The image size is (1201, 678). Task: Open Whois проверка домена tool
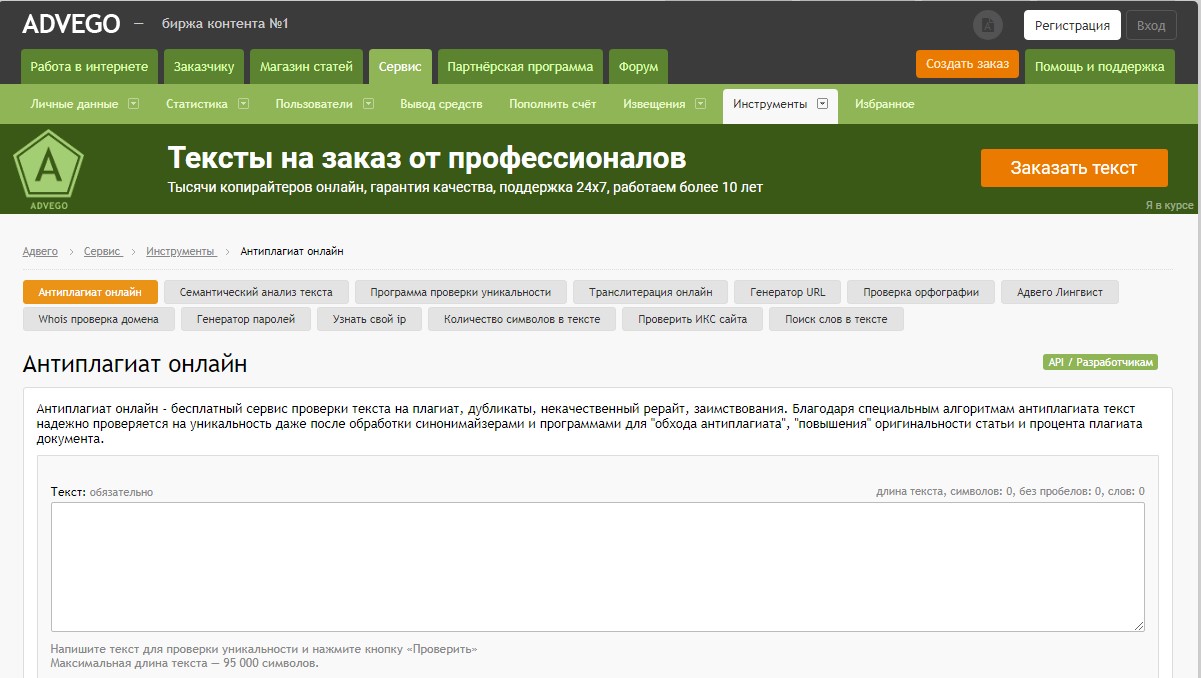coord(99,319)
